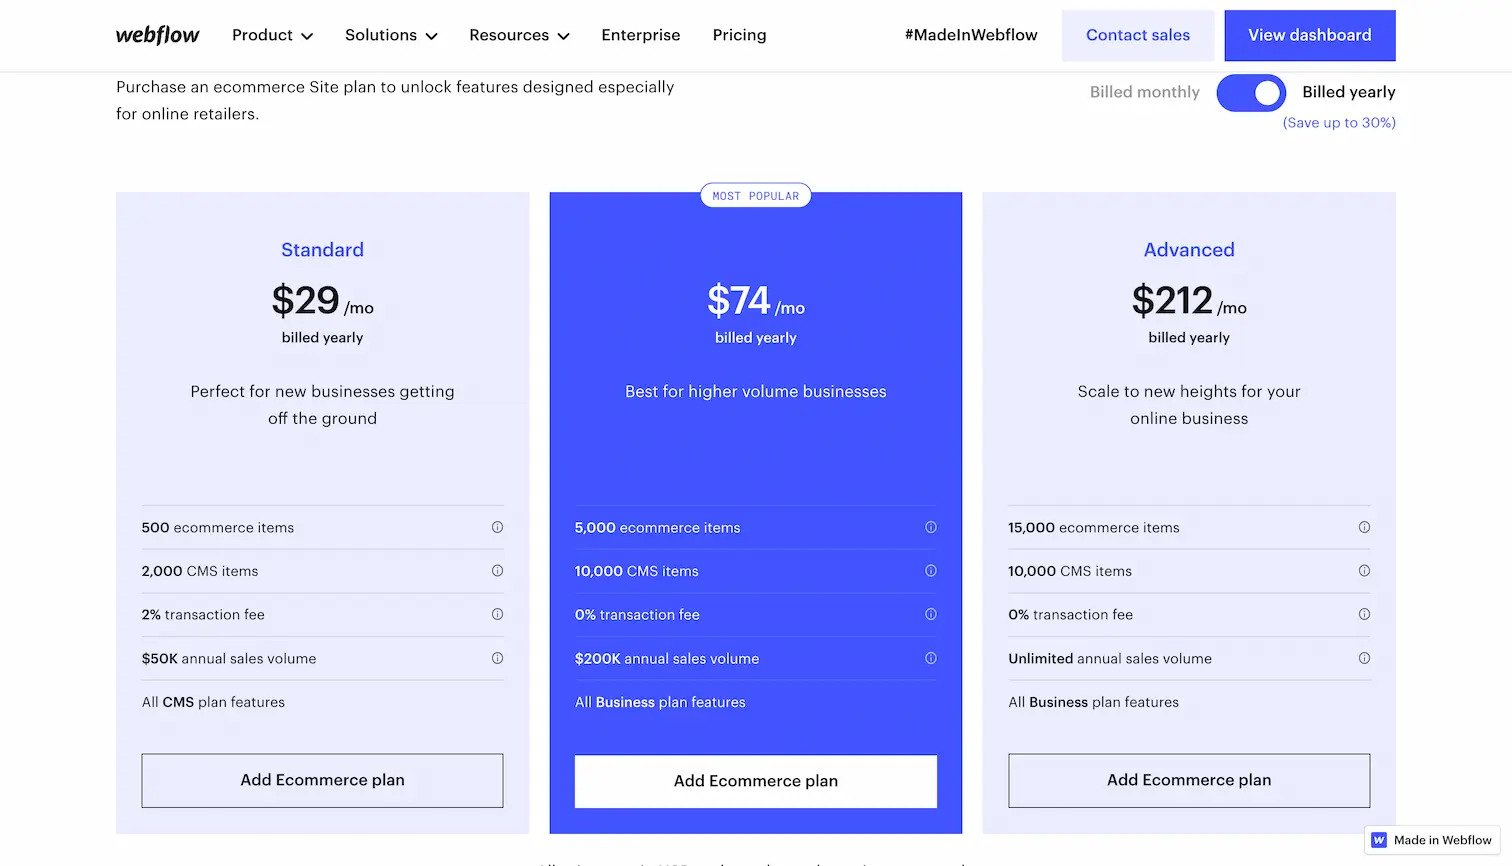This screenshot has width=1512, height=866.
Task: Select the Billed yearly label
Action: tap(1349, 92)
